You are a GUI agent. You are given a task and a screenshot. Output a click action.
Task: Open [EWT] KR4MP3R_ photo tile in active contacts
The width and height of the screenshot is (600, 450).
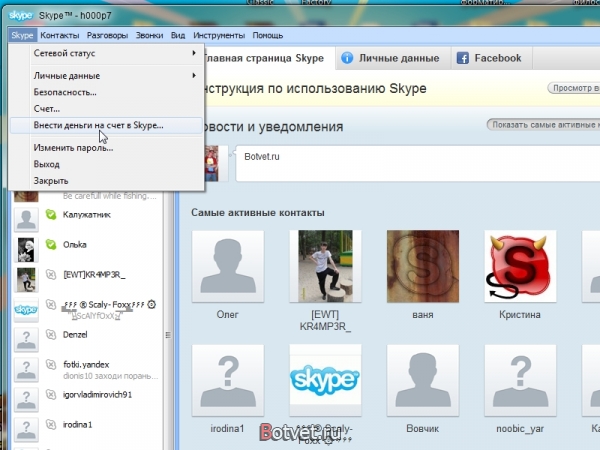(325, 266)
